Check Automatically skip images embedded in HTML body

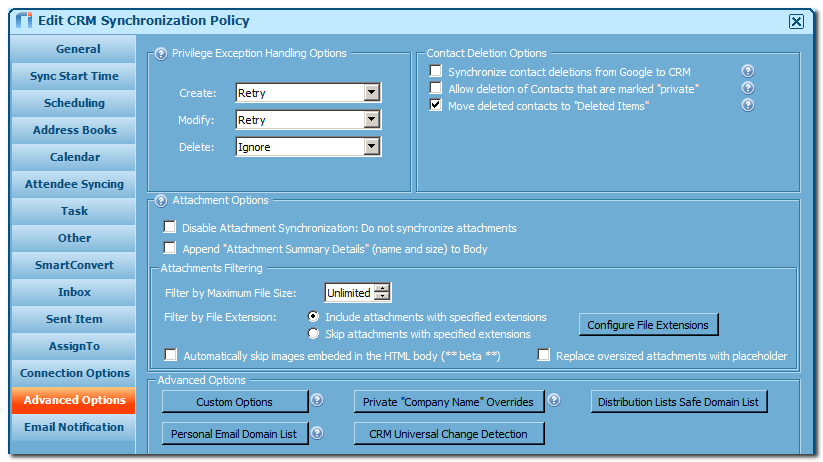click(171, 355)
